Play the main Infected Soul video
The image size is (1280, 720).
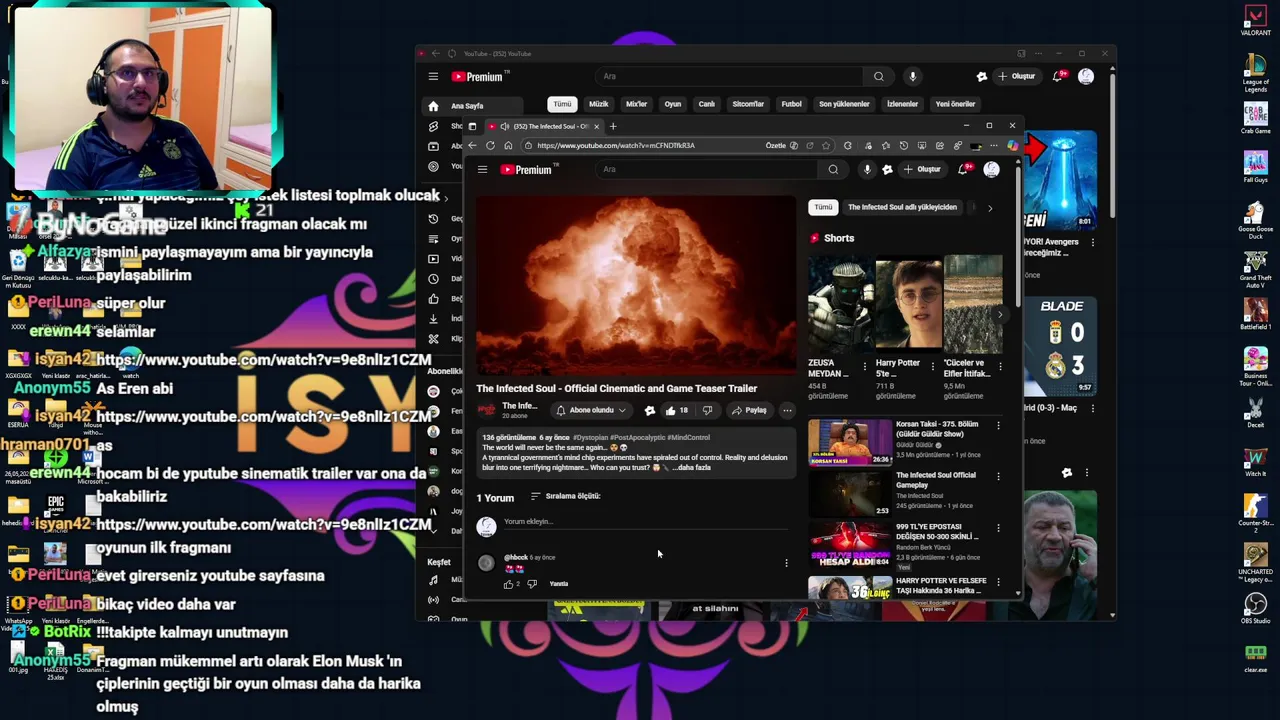click(x=636, y=285)
